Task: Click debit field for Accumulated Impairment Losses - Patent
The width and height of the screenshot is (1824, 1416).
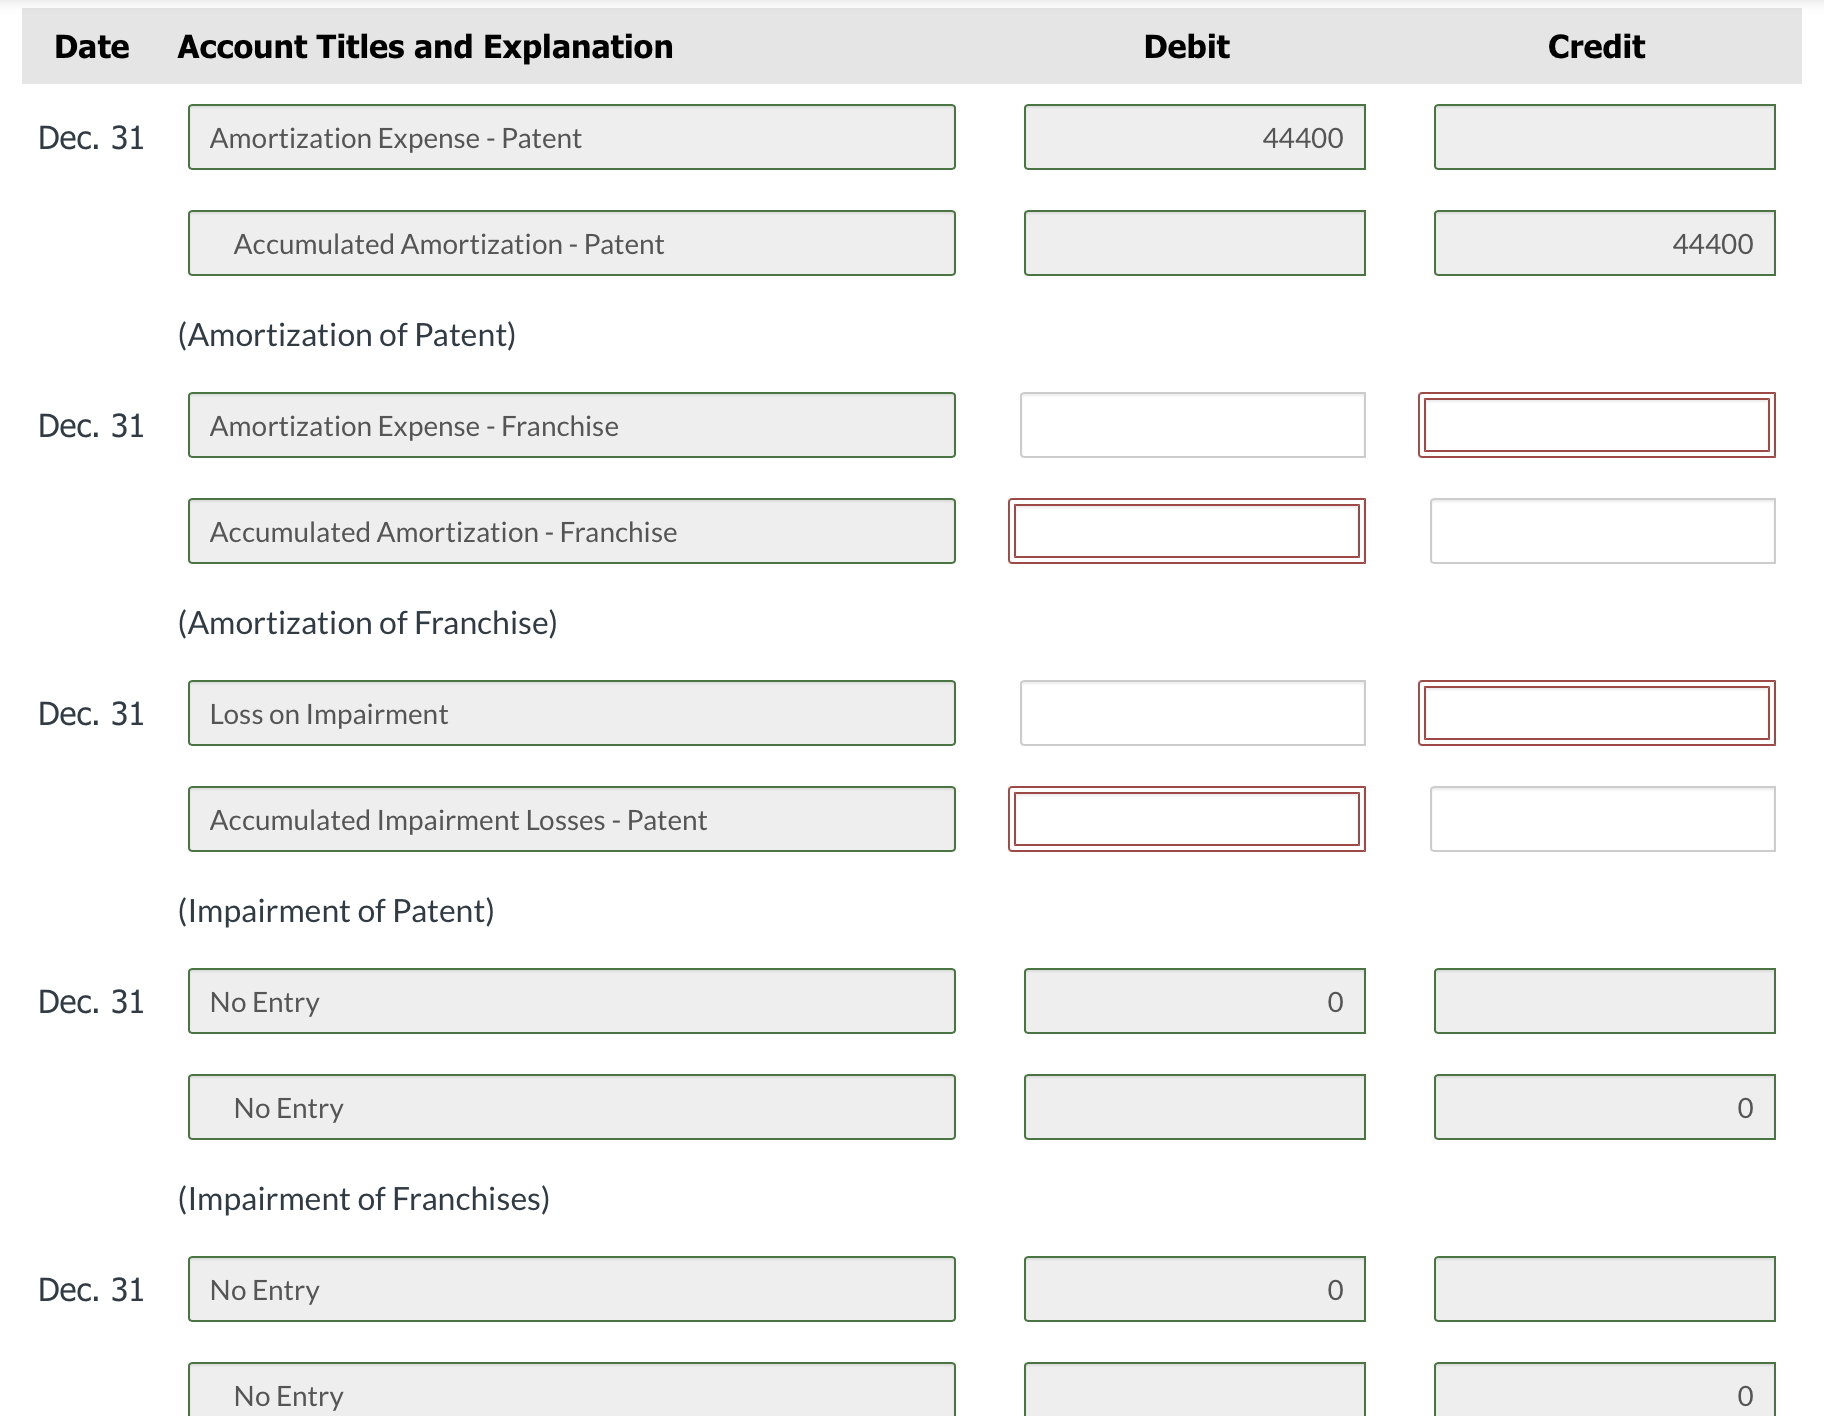Action: [1186, 820]
